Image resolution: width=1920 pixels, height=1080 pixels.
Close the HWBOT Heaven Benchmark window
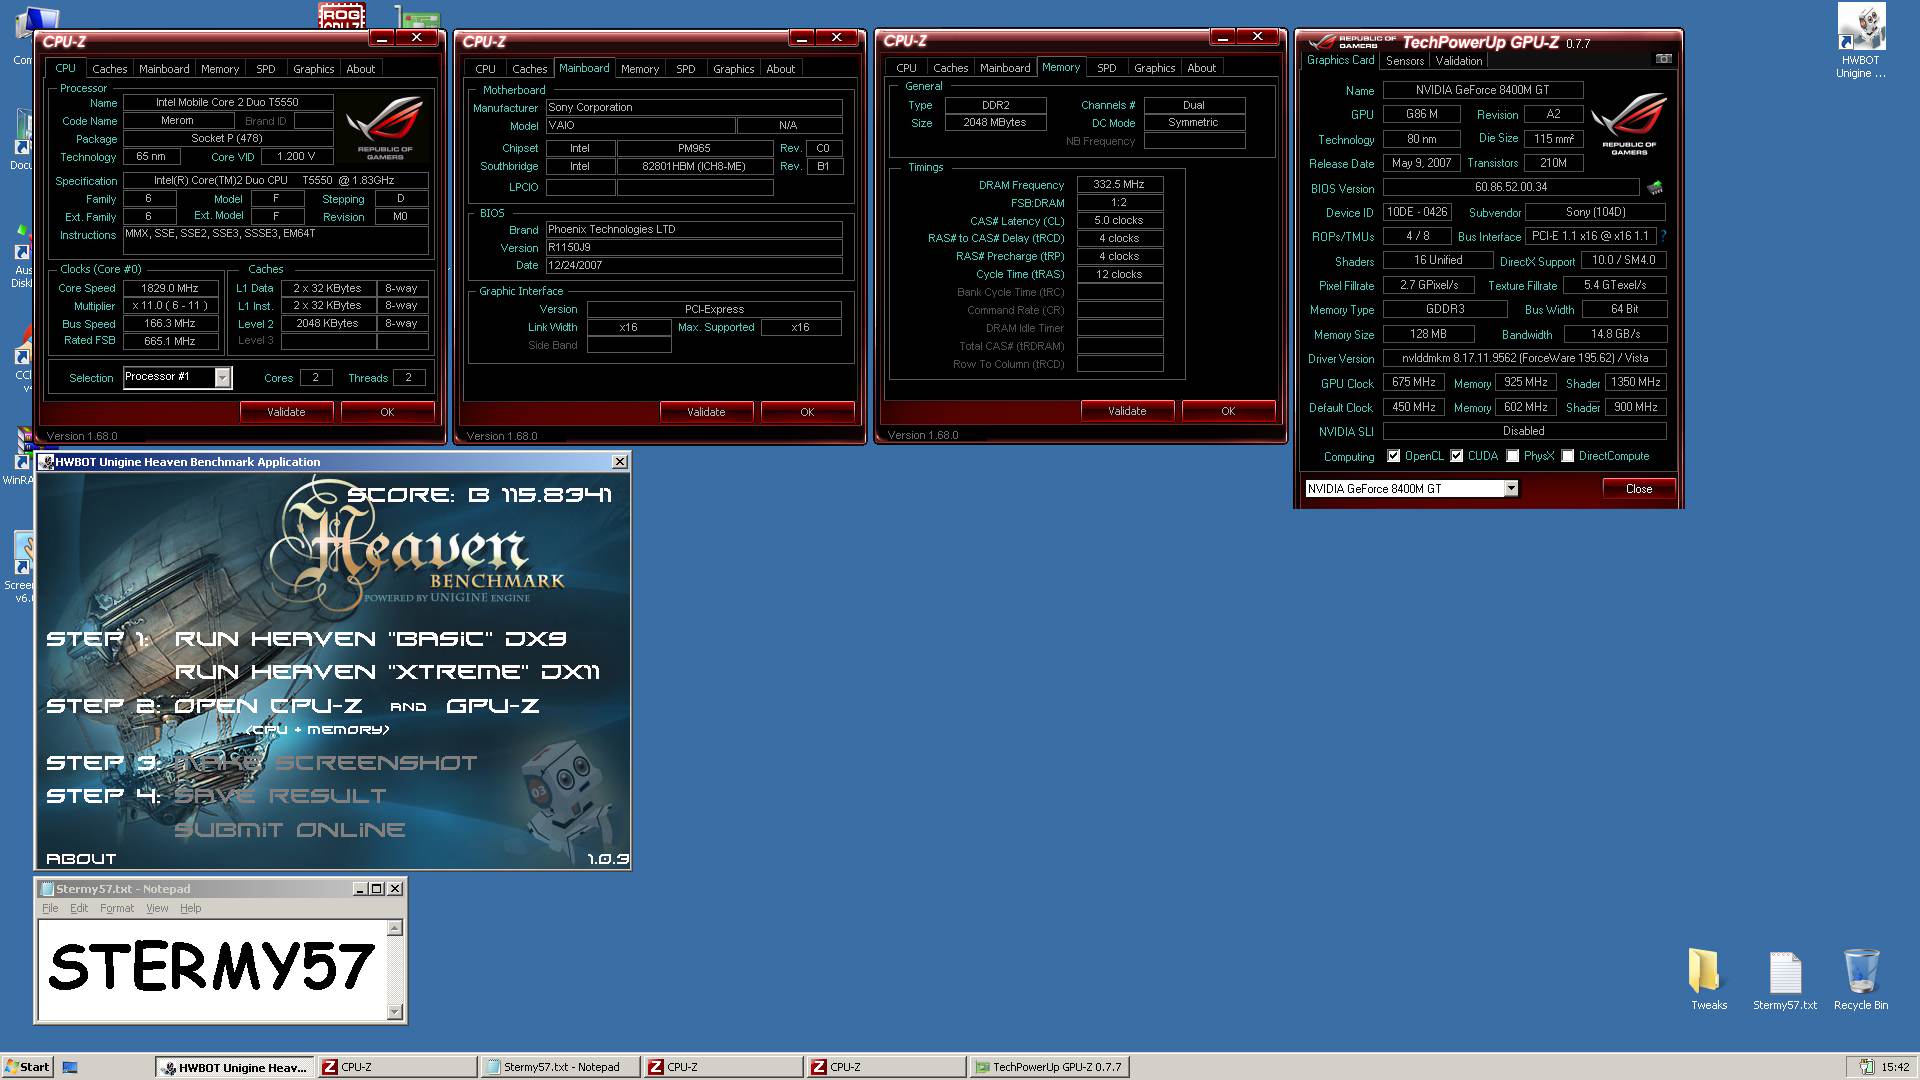(x=620, y=461)
